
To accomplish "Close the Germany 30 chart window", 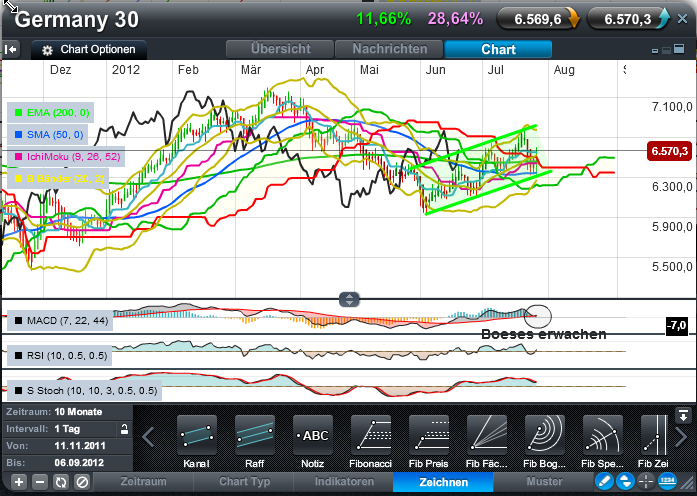I will (x=682, y=19).
